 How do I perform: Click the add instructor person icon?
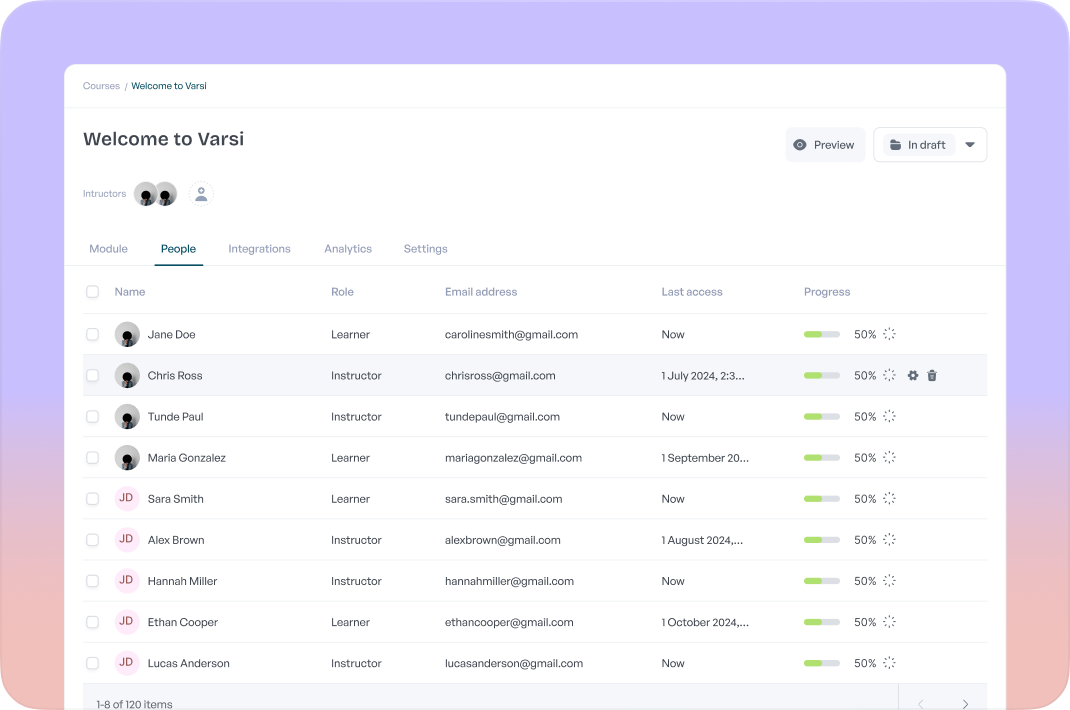pyautogui.click(x=201, y=194)
